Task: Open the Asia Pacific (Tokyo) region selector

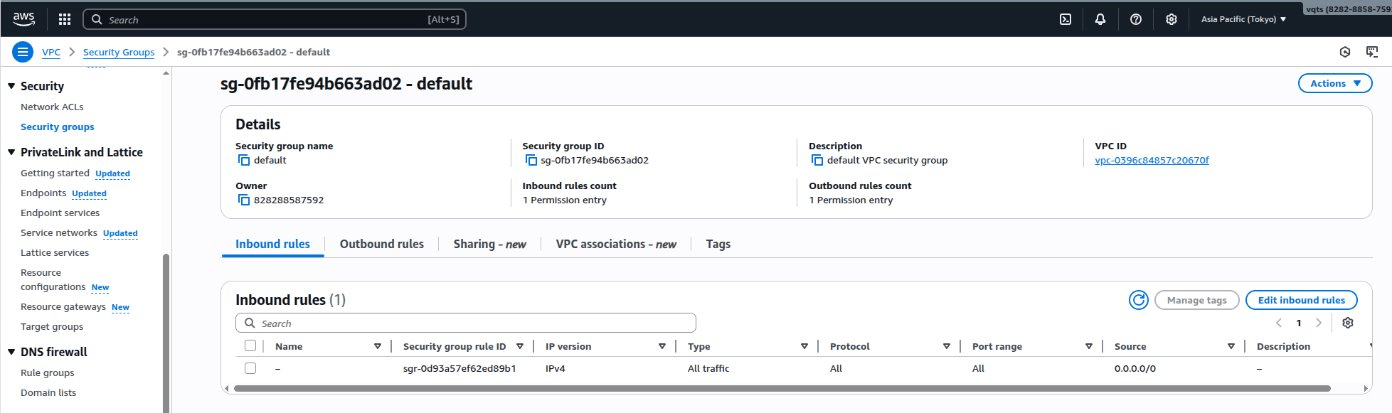Action: [1241, 19]
